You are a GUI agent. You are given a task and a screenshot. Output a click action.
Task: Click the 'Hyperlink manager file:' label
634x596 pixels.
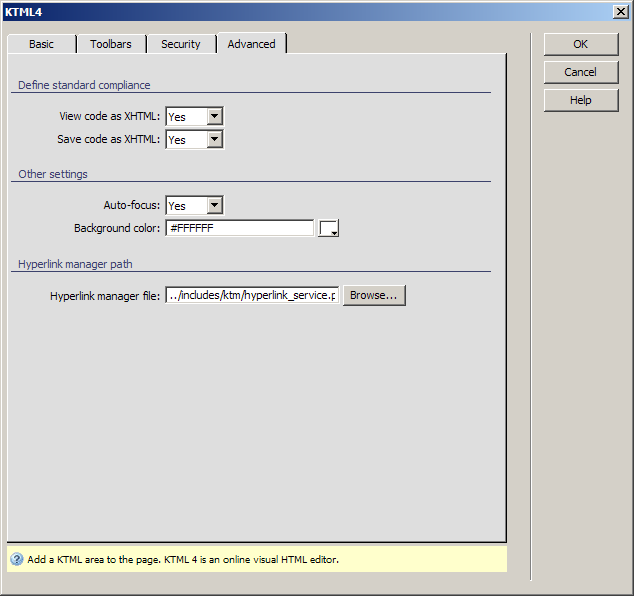pos(105,296)
